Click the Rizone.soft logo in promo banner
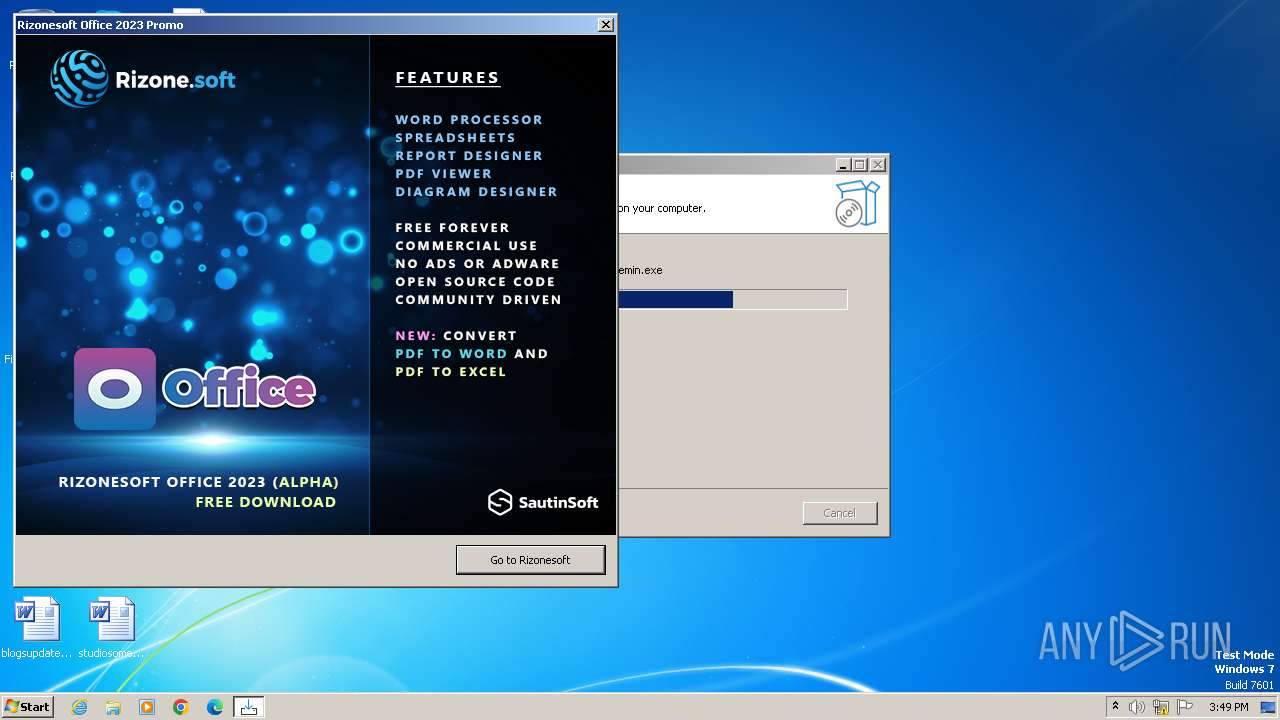Image resolution: width=1280 pixels, height=720 pixels. pyautogui.click(x=143, y=79)
